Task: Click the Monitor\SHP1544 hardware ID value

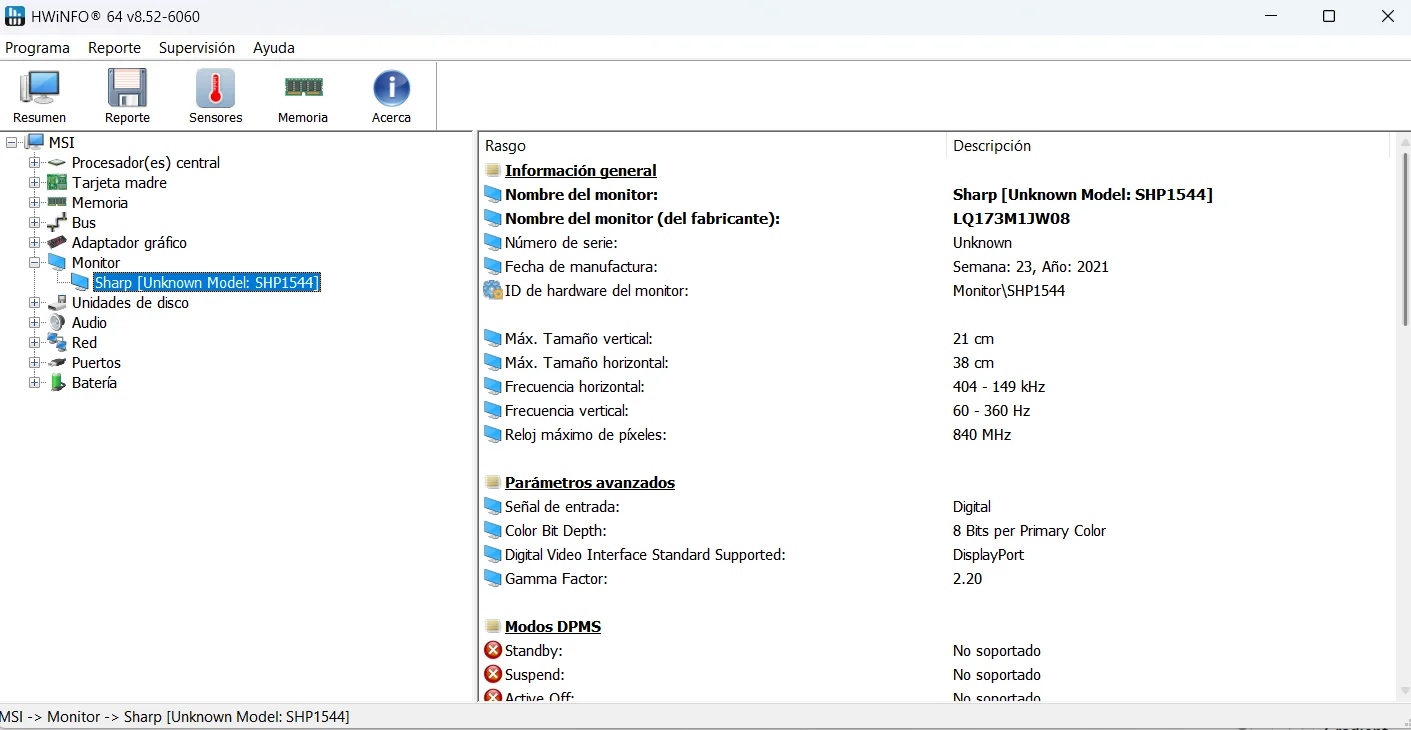Action: coord(1009,290)
